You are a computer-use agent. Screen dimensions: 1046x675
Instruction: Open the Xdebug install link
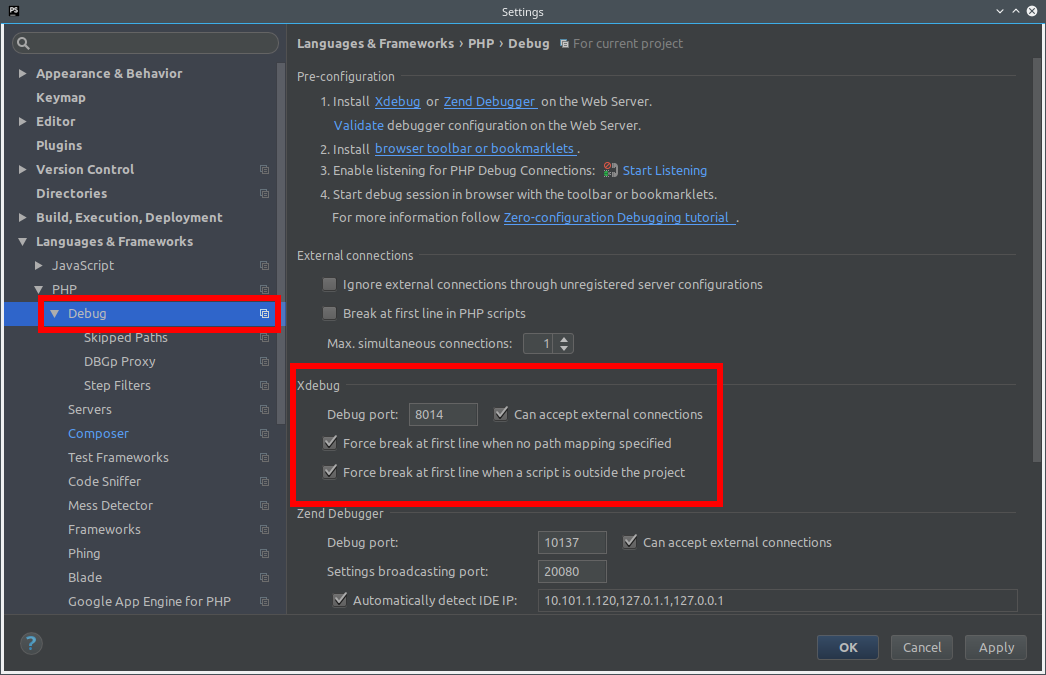click(398, 101)
